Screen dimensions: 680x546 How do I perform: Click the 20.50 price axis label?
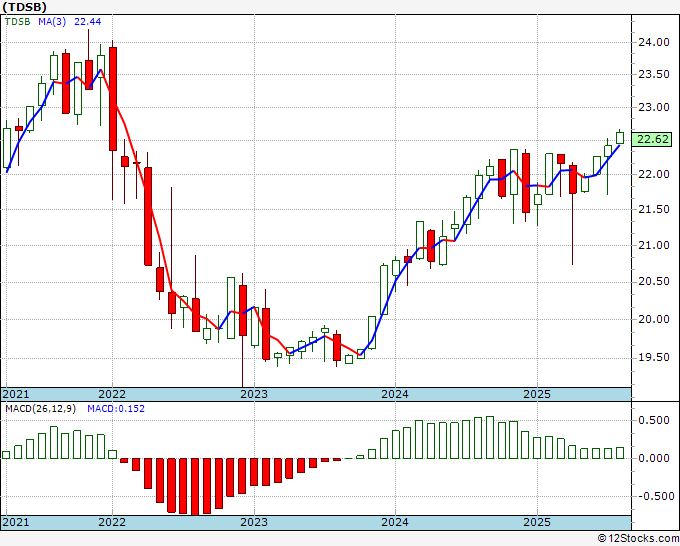click(654, 281)
